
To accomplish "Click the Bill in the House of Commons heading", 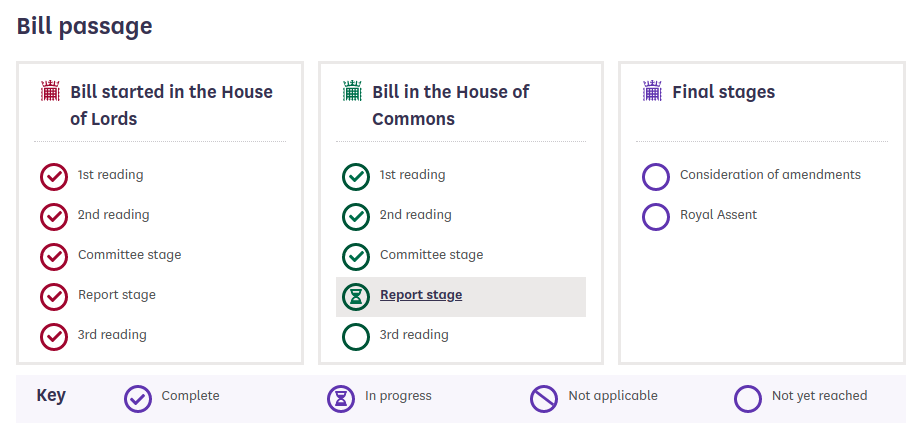I will [x=450, y=105].
